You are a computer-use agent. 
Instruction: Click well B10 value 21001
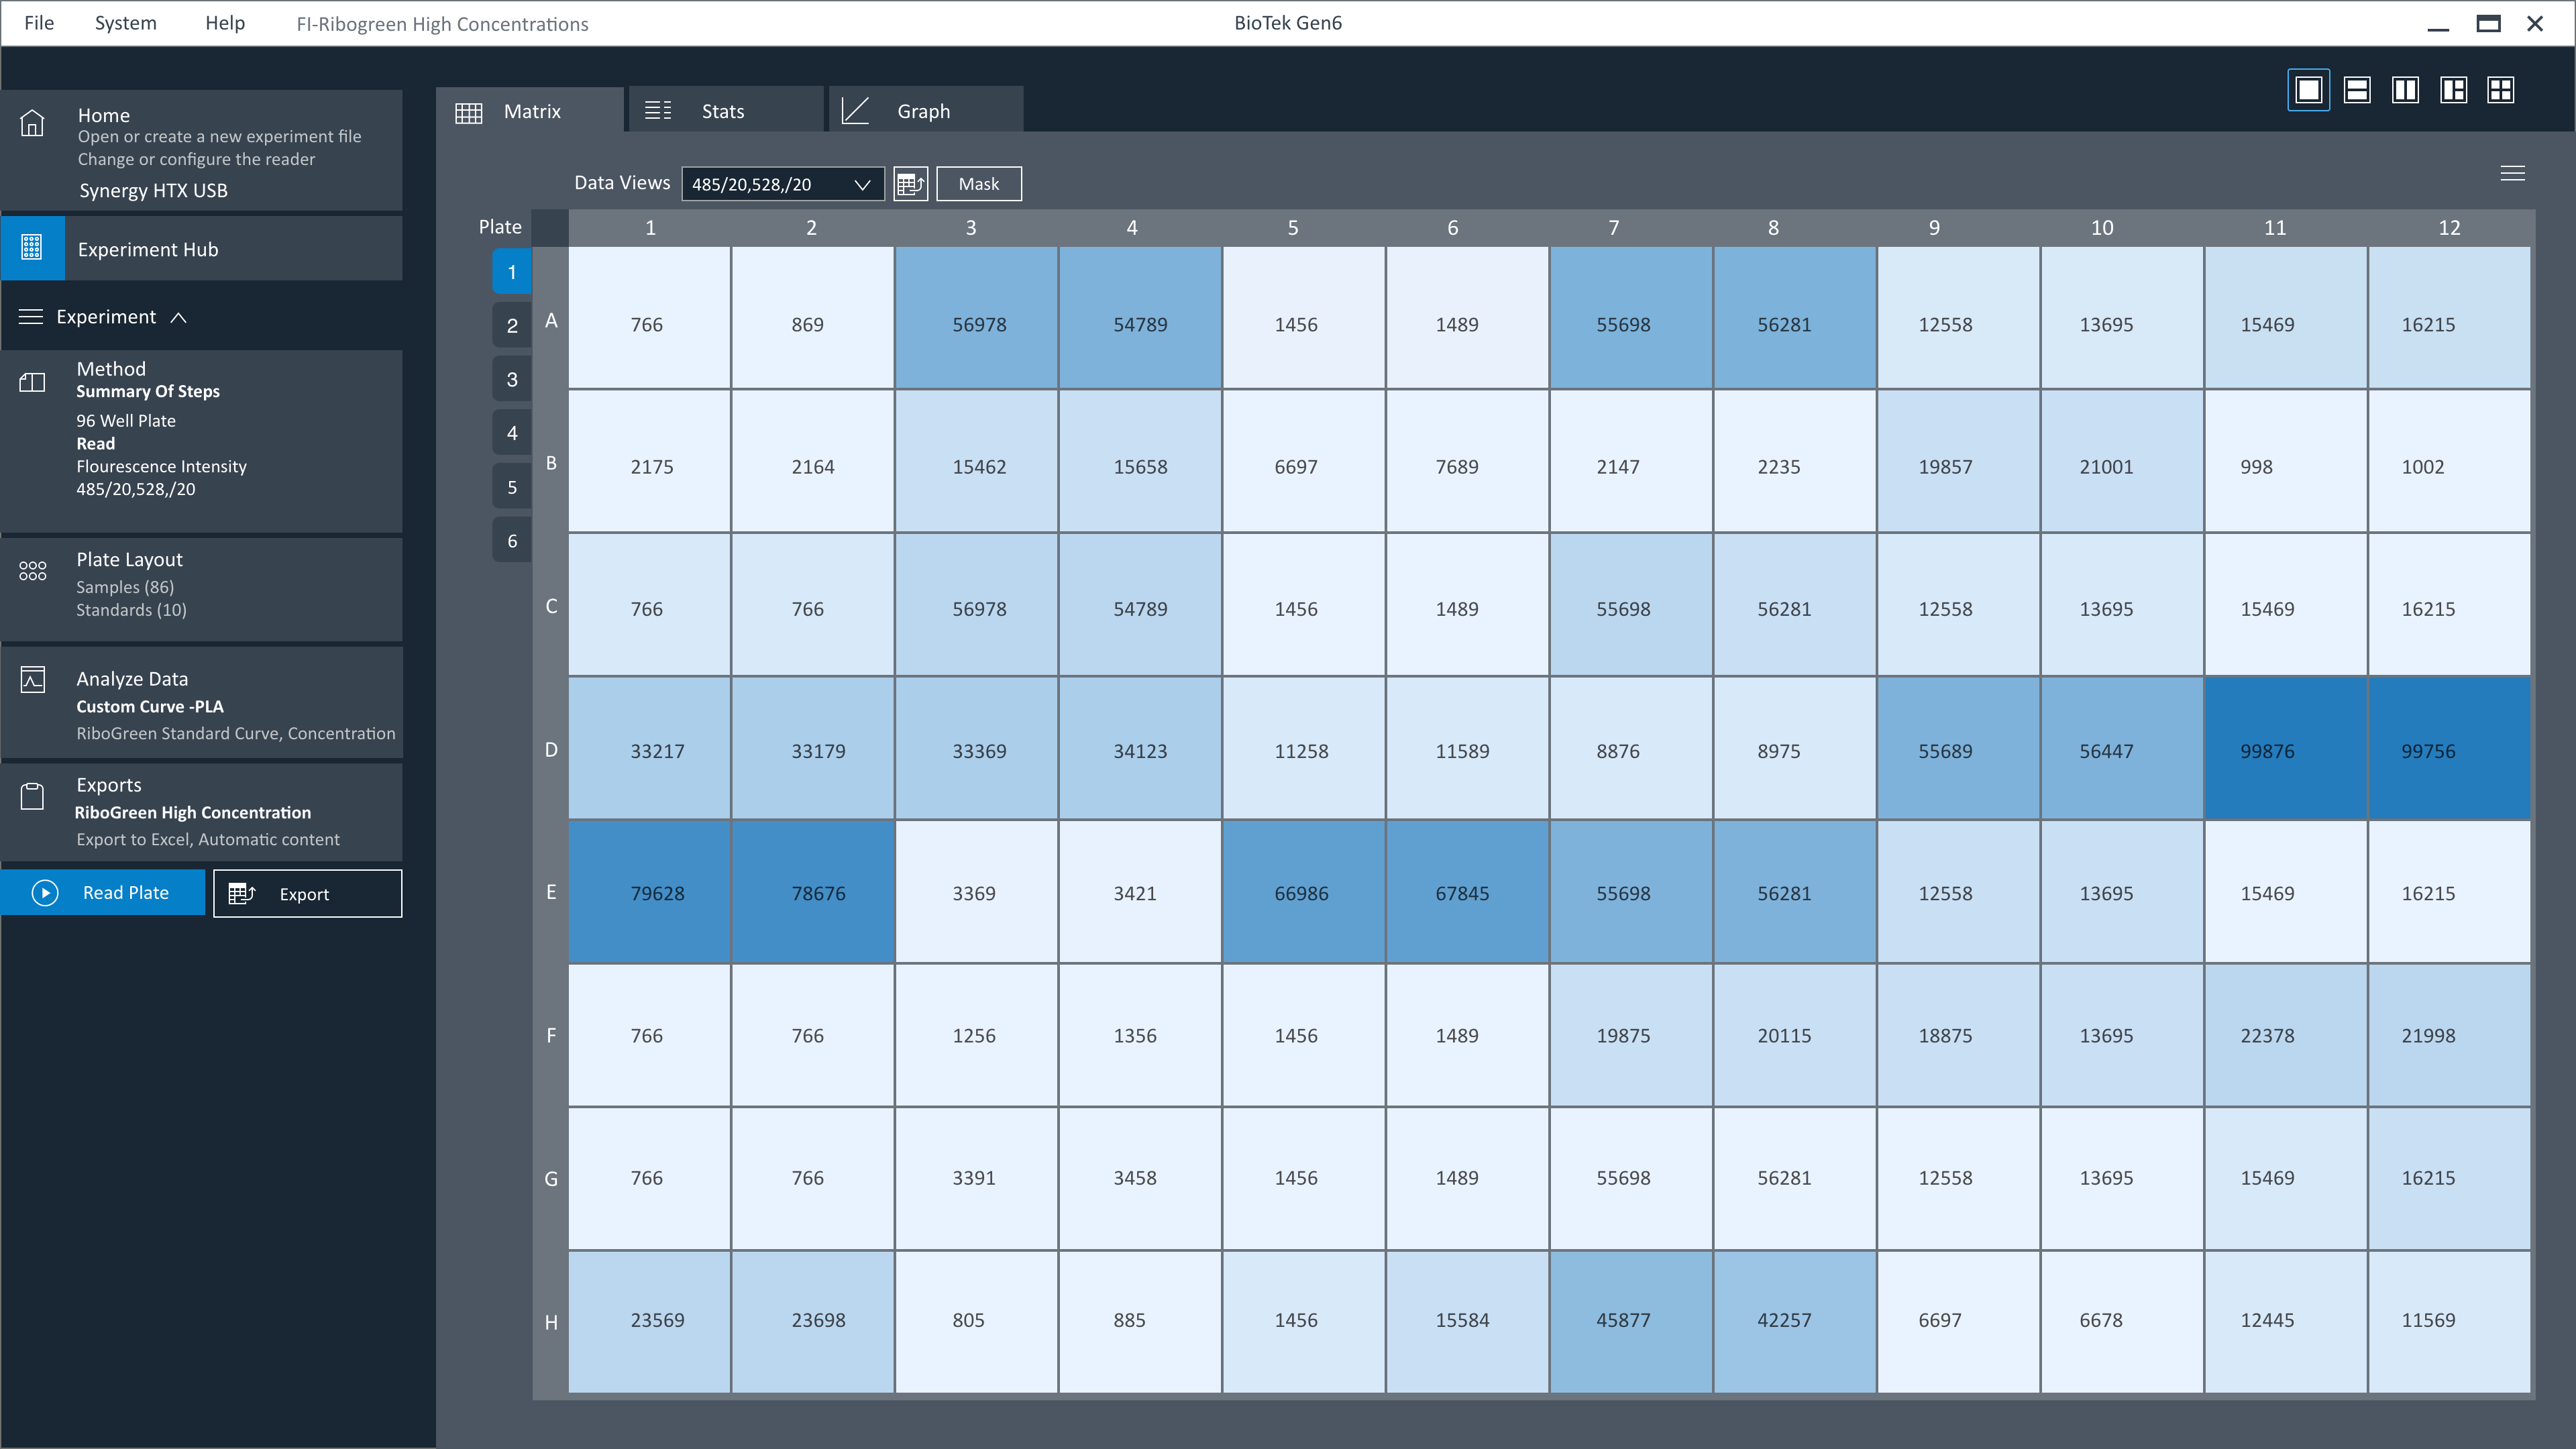[x=2121, y=461]
